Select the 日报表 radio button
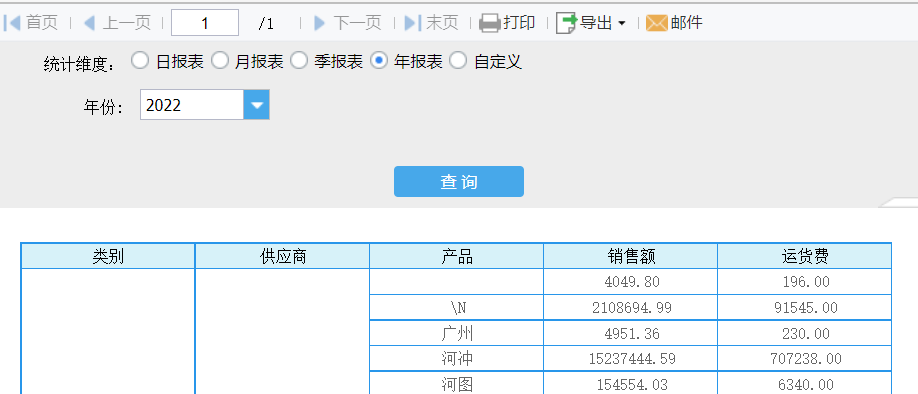 140,60
